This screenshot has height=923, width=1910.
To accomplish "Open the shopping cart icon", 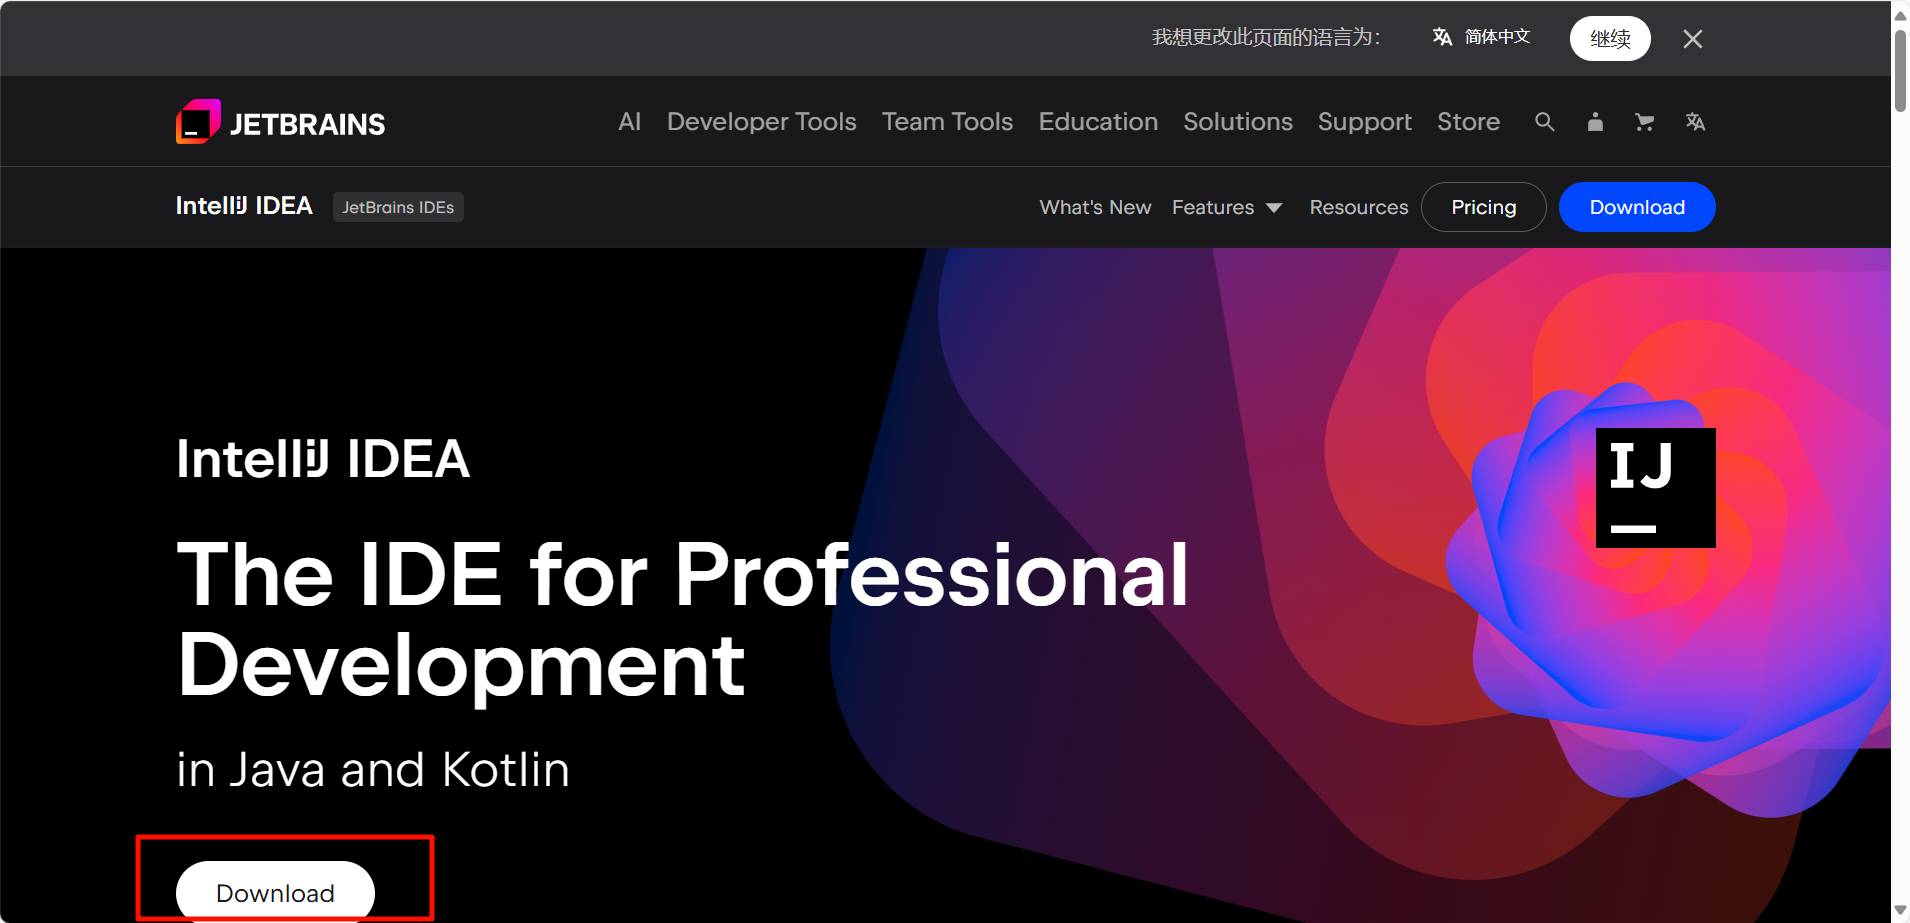I will pyautogui.click(x=1644, y=122).
